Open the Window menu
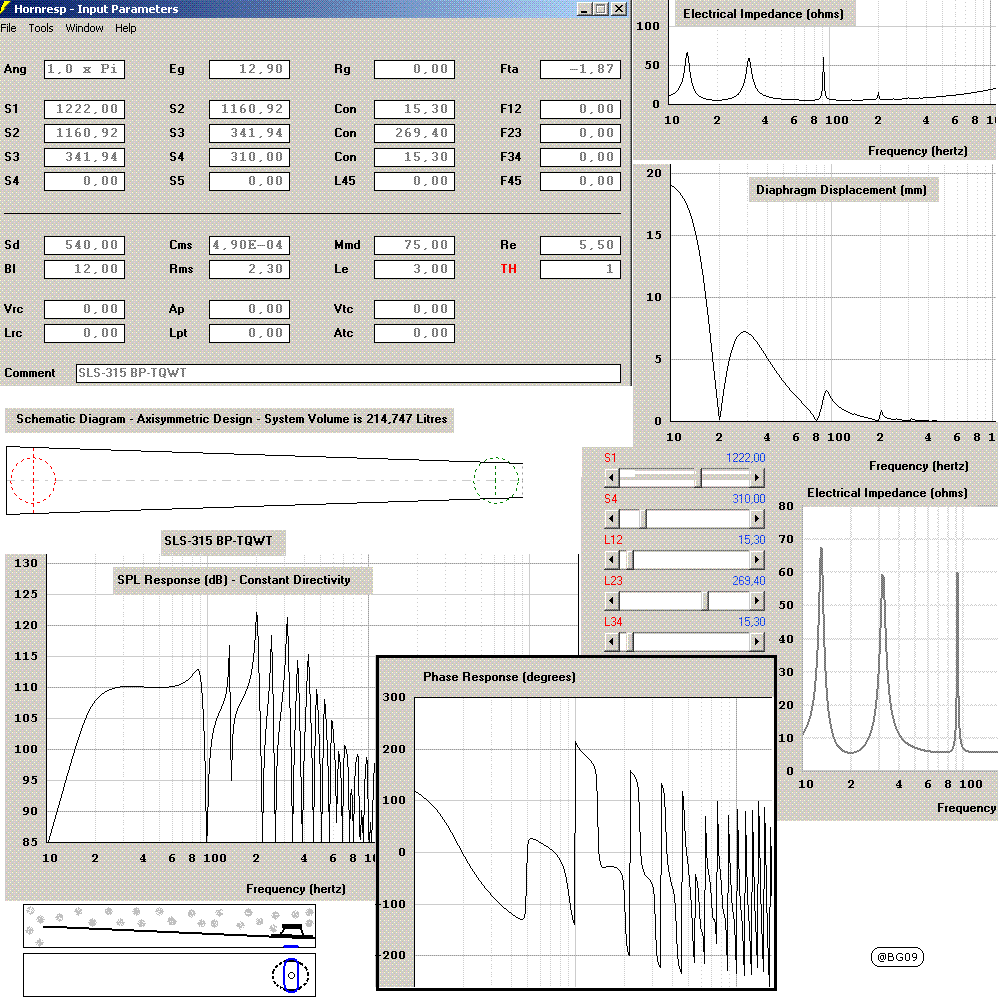This screenshot has height=998, width=998. [84, 28]
